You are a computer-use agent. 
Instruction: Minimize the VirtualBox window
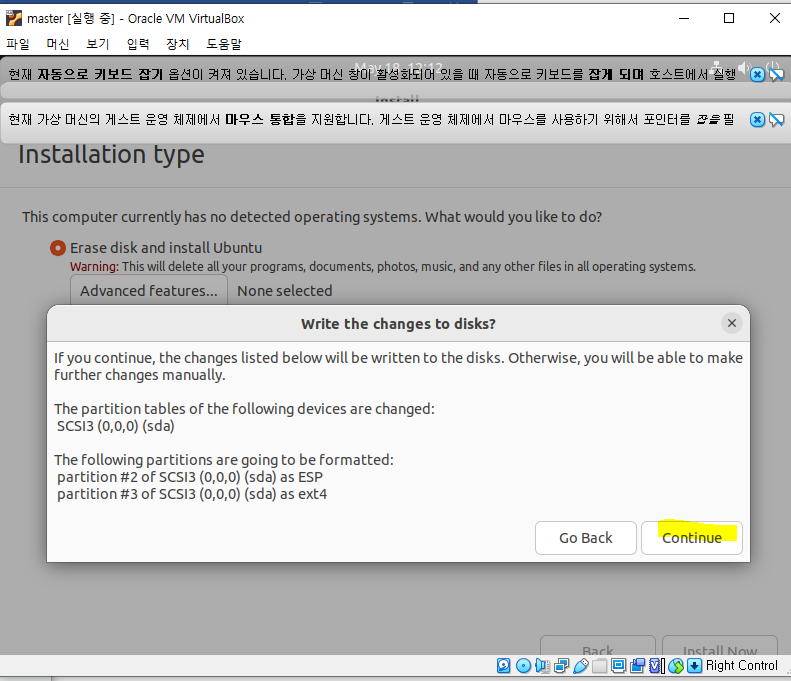[684, 18]
